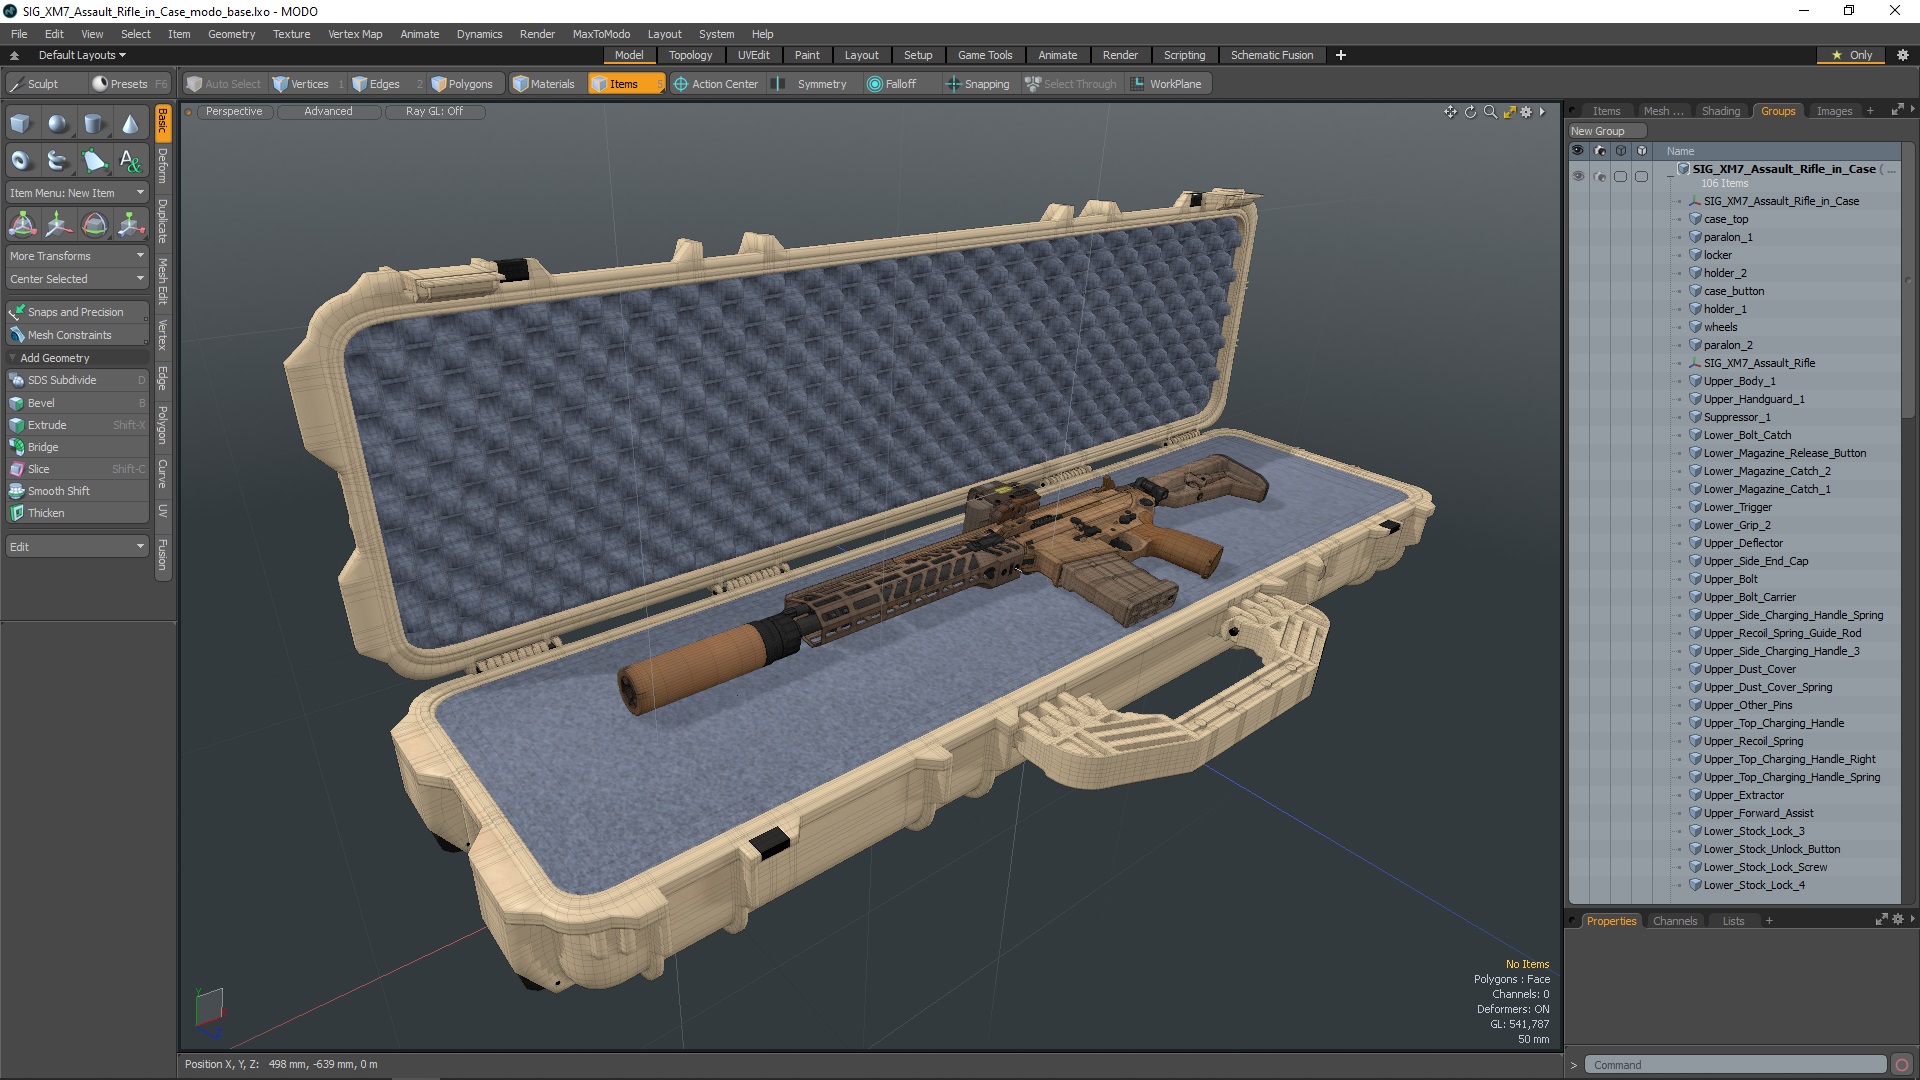Choose the Torus primitive tool
Viewport: 1920px width, 1080px height.
[x=21, y=160]
